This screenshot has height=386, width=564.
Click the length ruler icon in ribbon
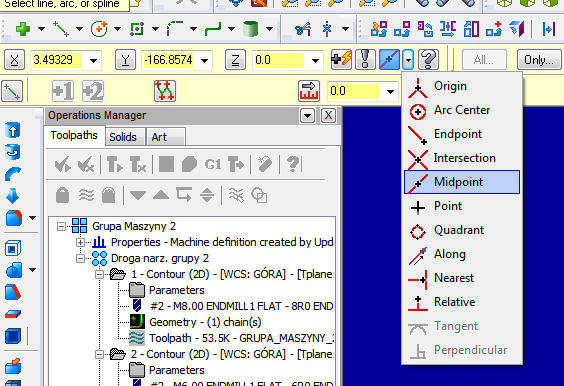[309, 91]
